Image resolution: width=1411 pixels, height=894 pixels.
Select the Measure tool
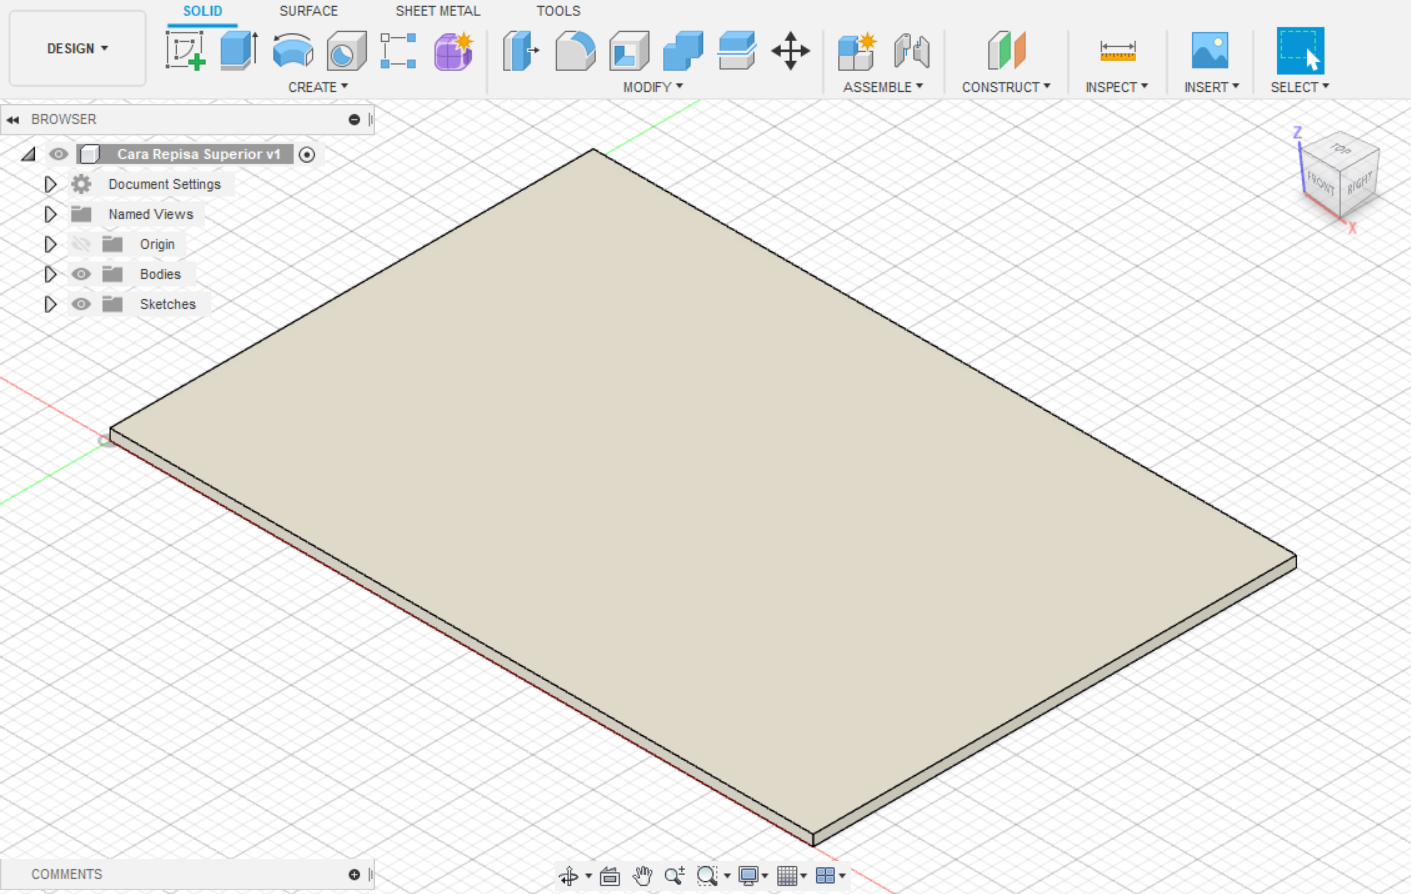click(x=1117, y=50)
